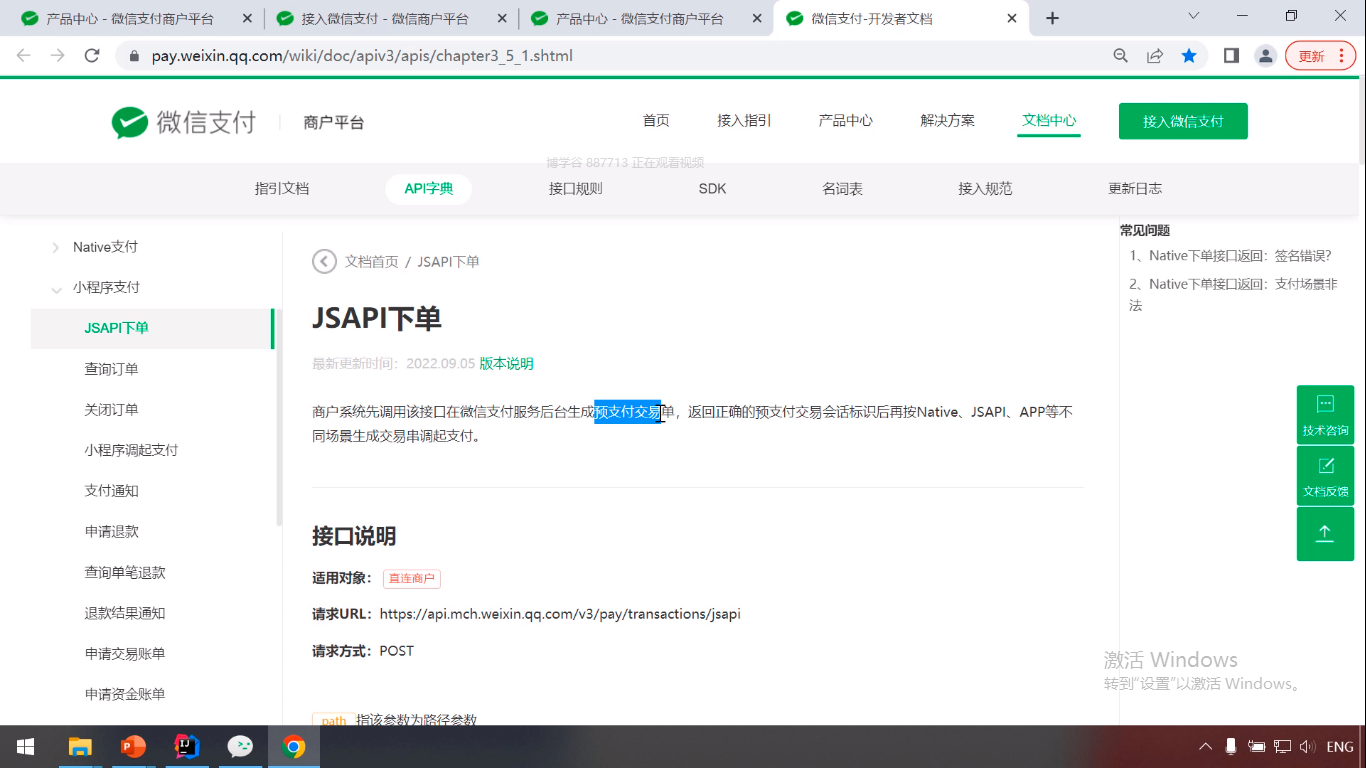Click the share page icon
This screenshot has height=768, width=1366.
click(x=1155, y=56)
